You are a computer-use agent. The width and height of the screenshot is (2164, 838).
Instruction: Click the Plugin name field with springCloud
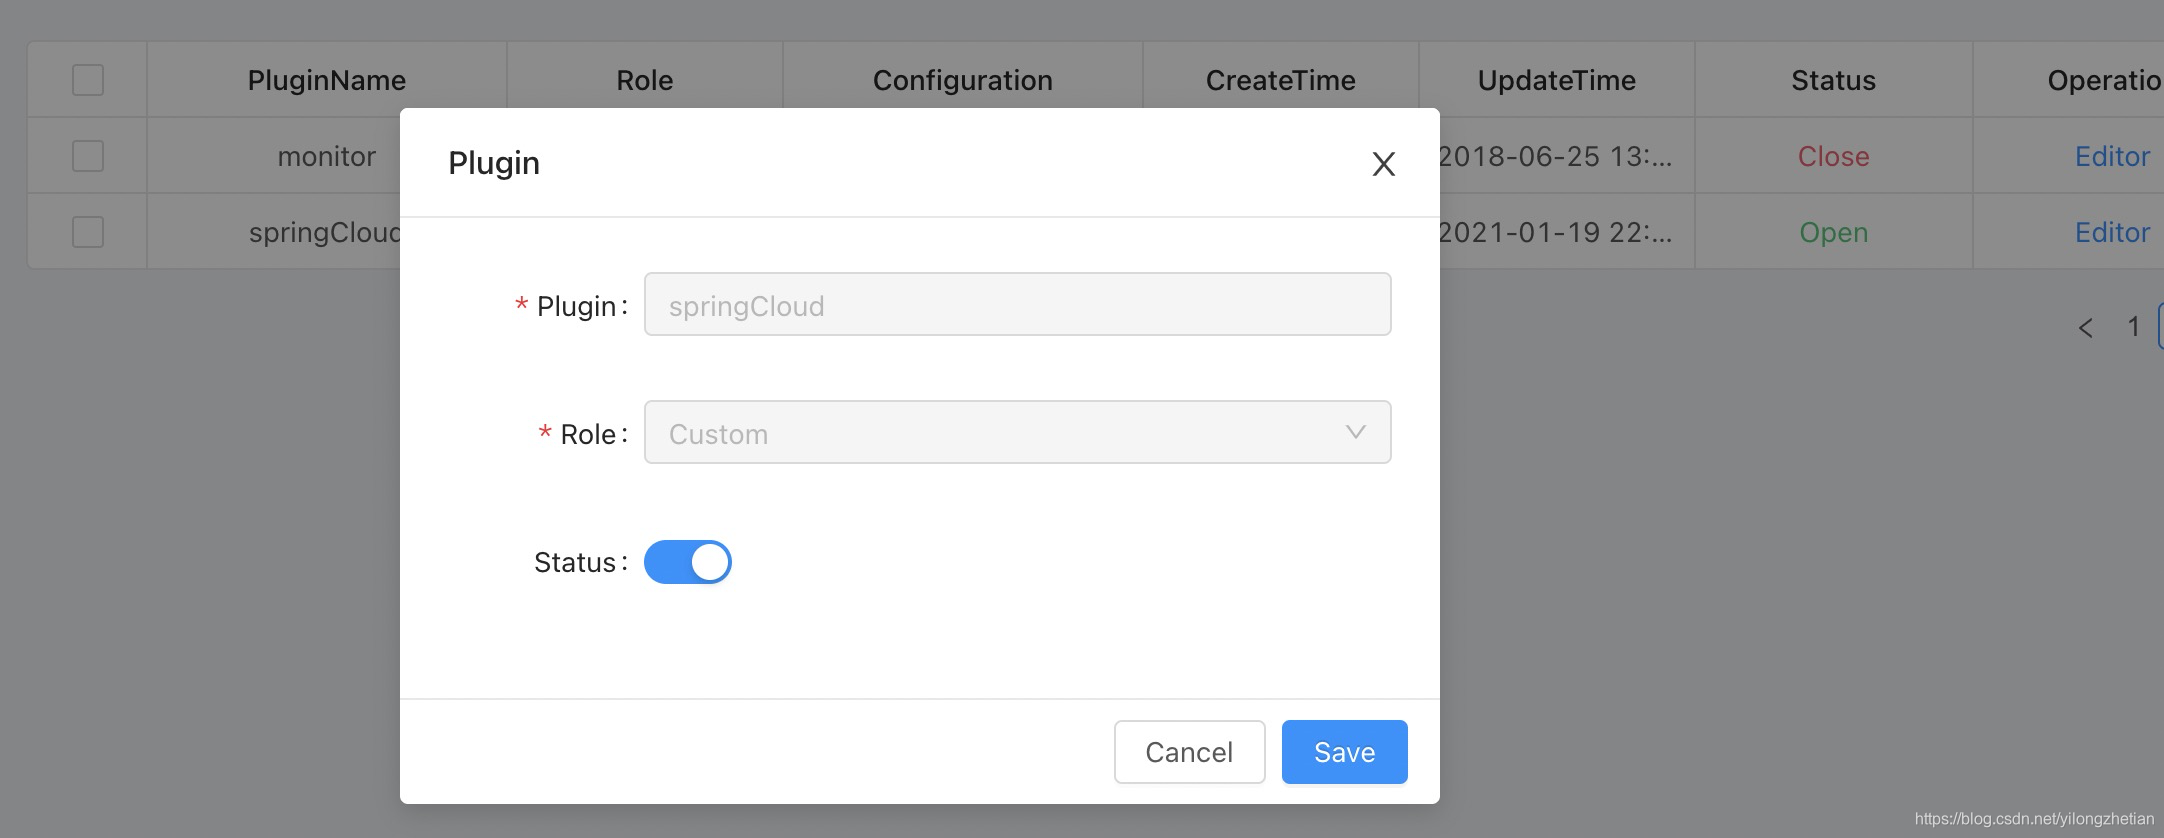click(1017, 304)
